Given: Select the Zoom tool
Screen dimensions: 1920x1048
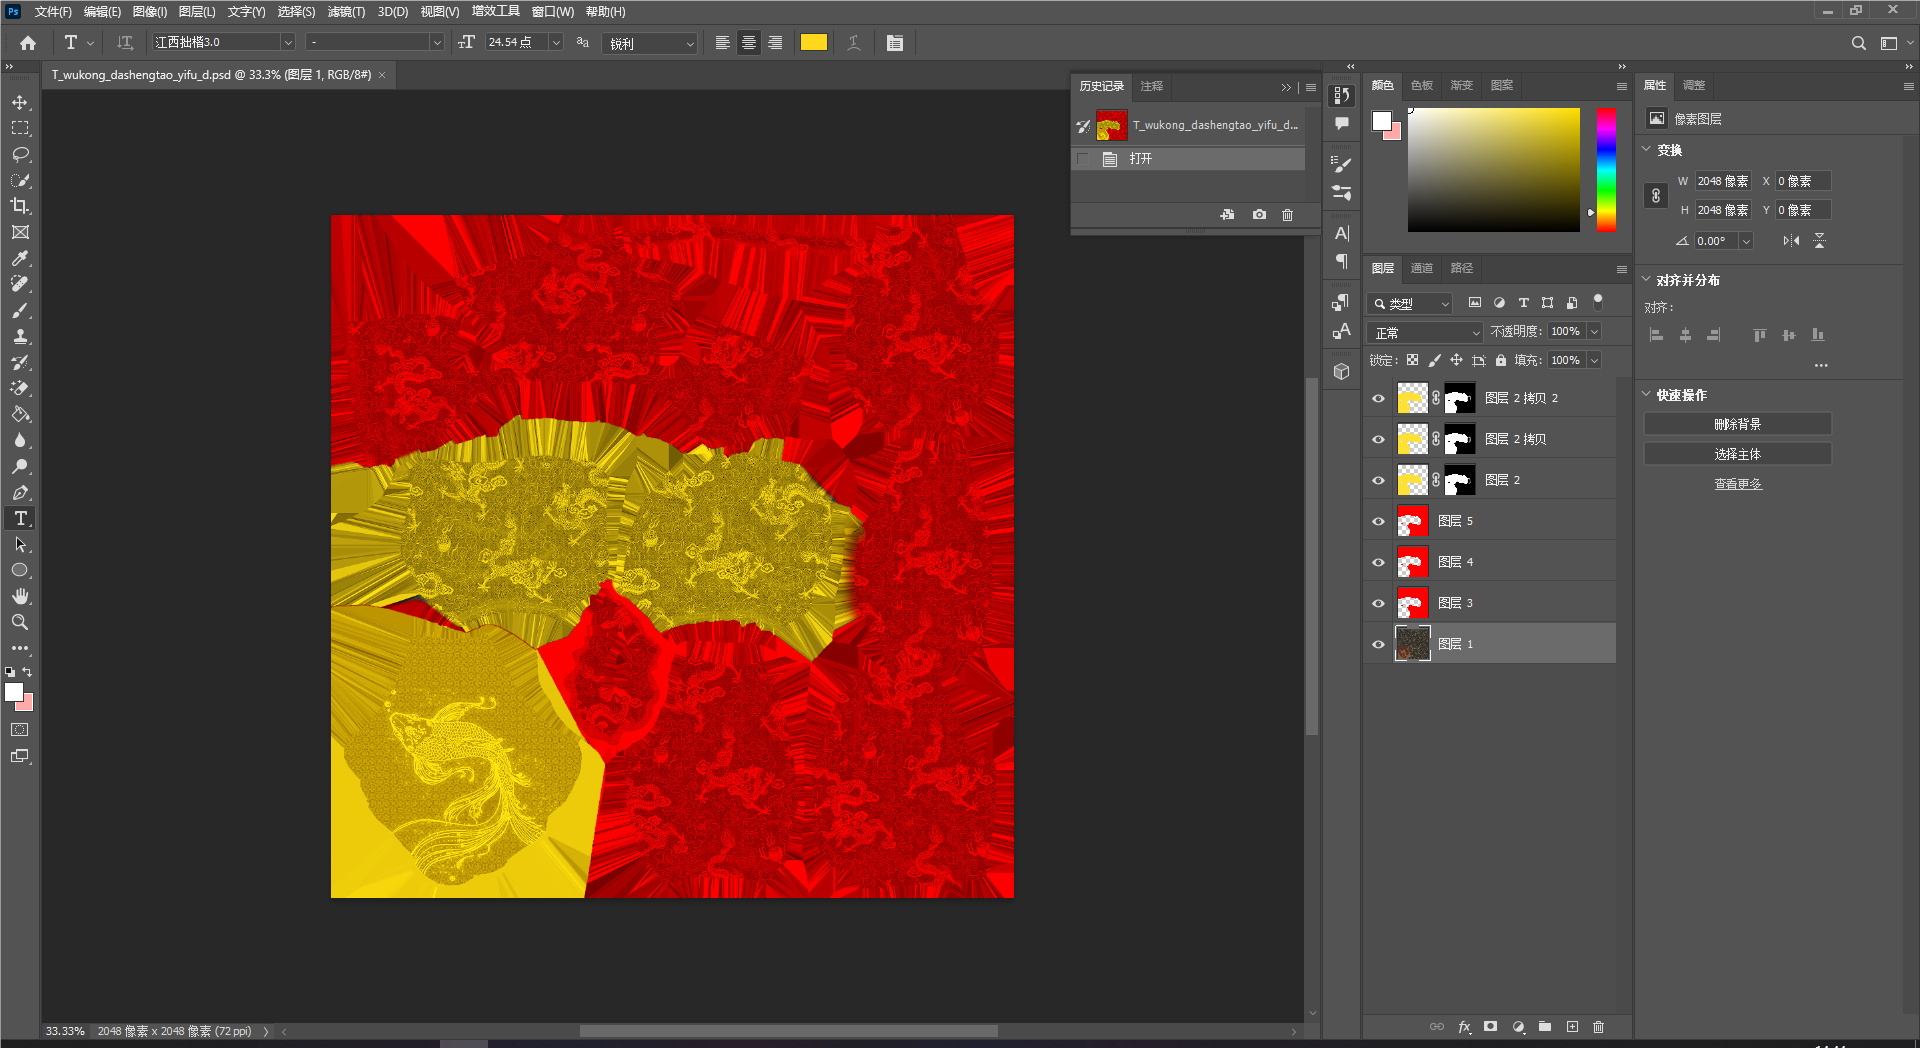Looking at the screenshot, I should tap(20, 622).
